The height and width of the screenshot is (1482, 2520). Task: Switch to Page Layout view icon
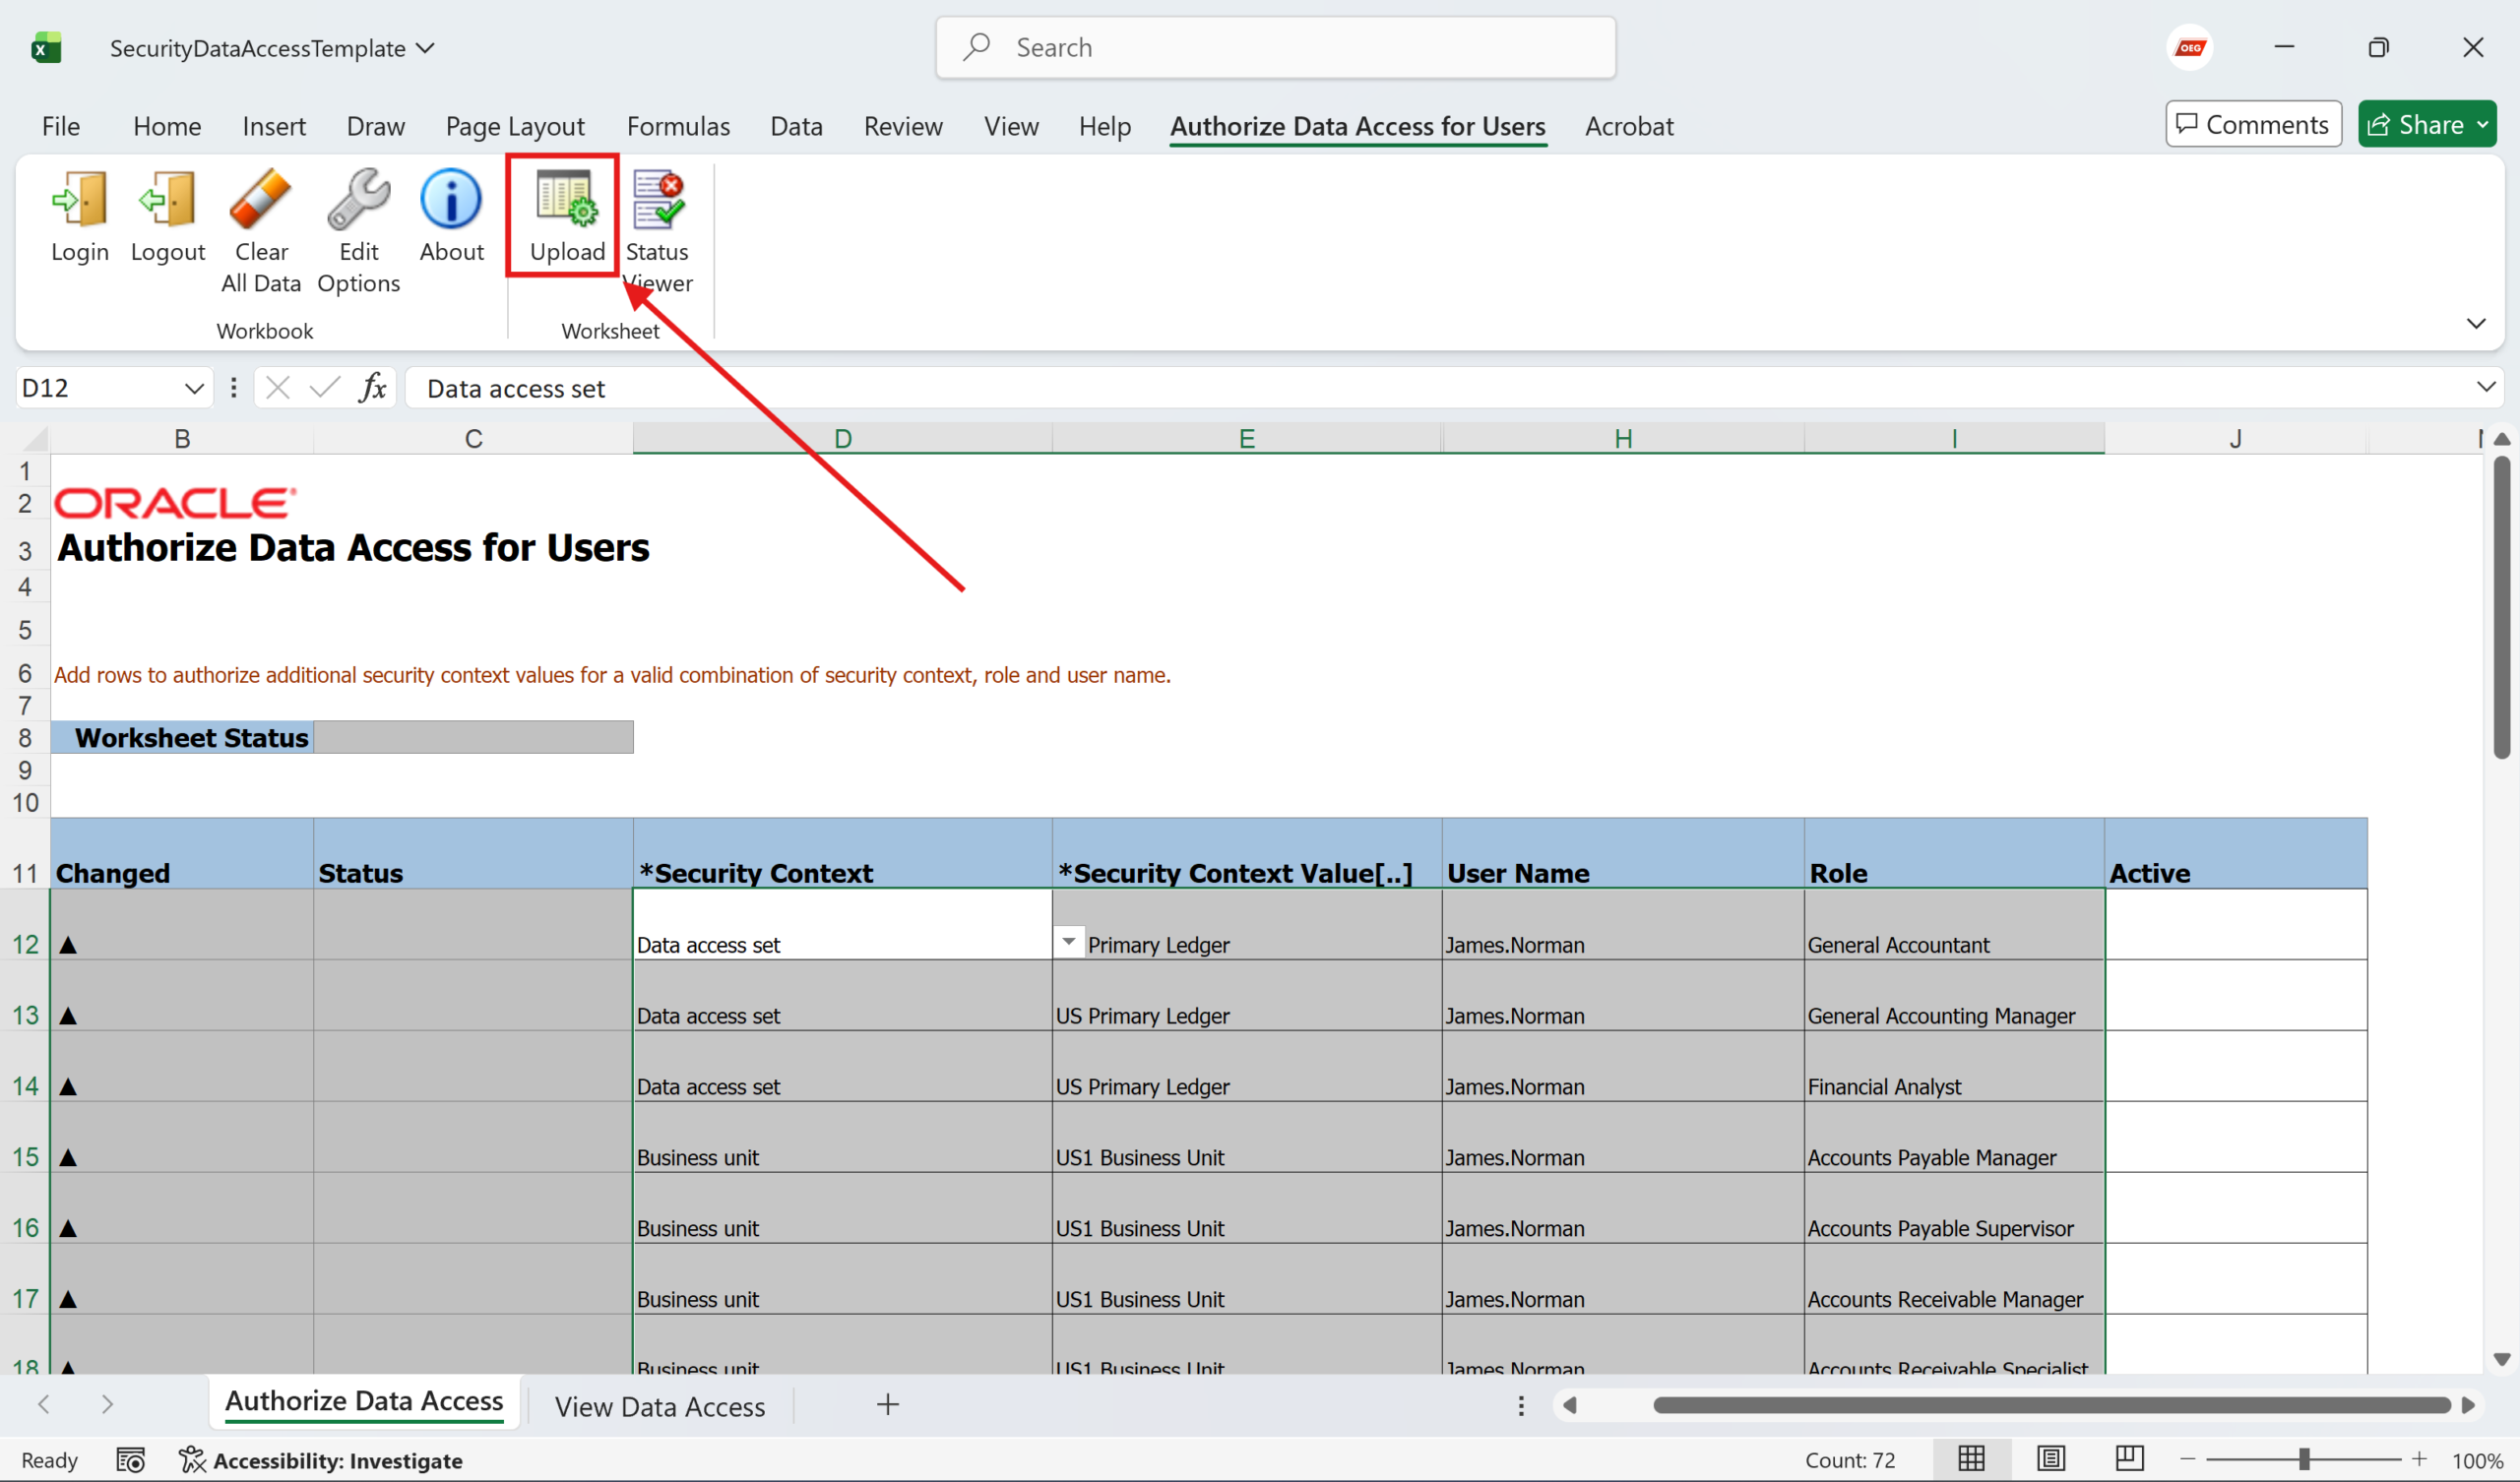(2050, 1459)
